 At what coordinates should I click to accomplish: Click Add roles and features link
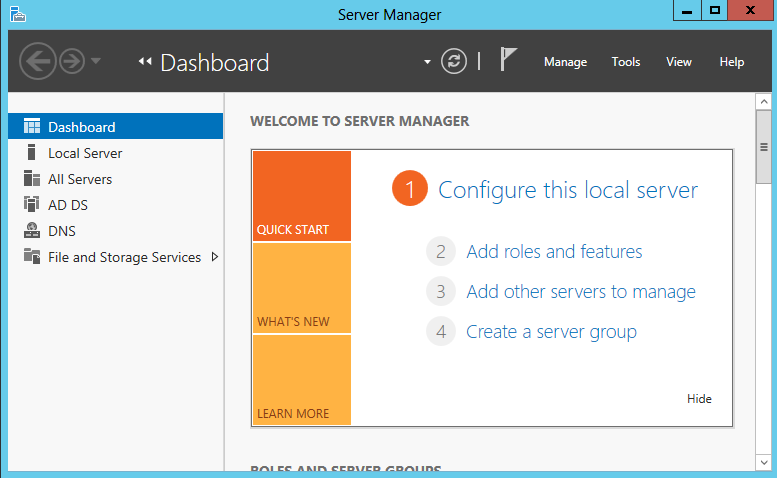(x=554, y=252)
